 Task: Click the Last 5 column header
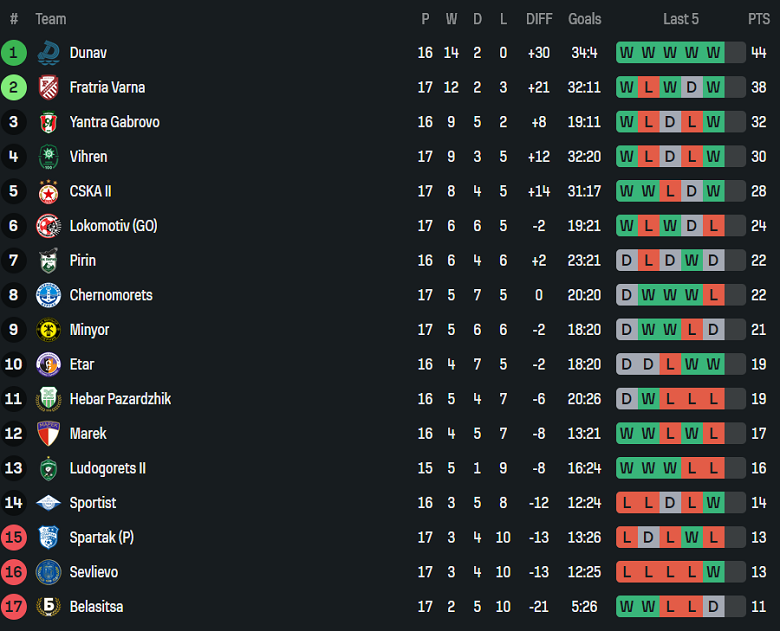pyautogui.click(x=681, y=19)
